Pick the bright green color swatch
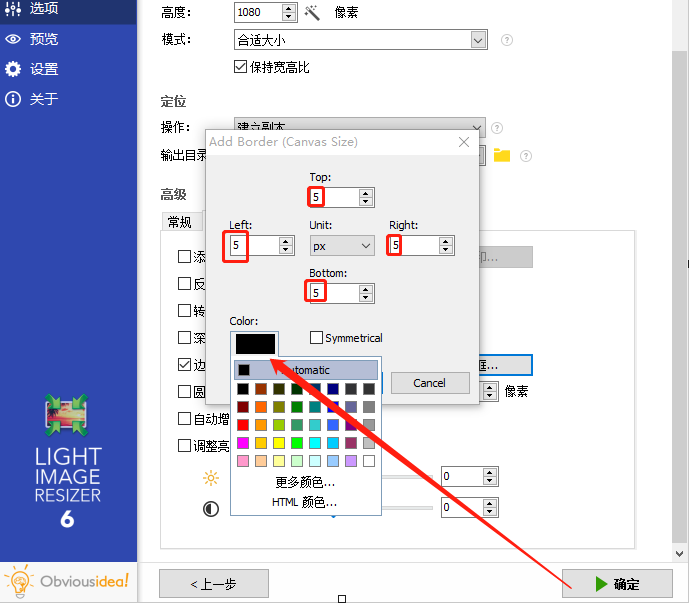Screen dimensions: 689x603 click(x=297, y=443)
